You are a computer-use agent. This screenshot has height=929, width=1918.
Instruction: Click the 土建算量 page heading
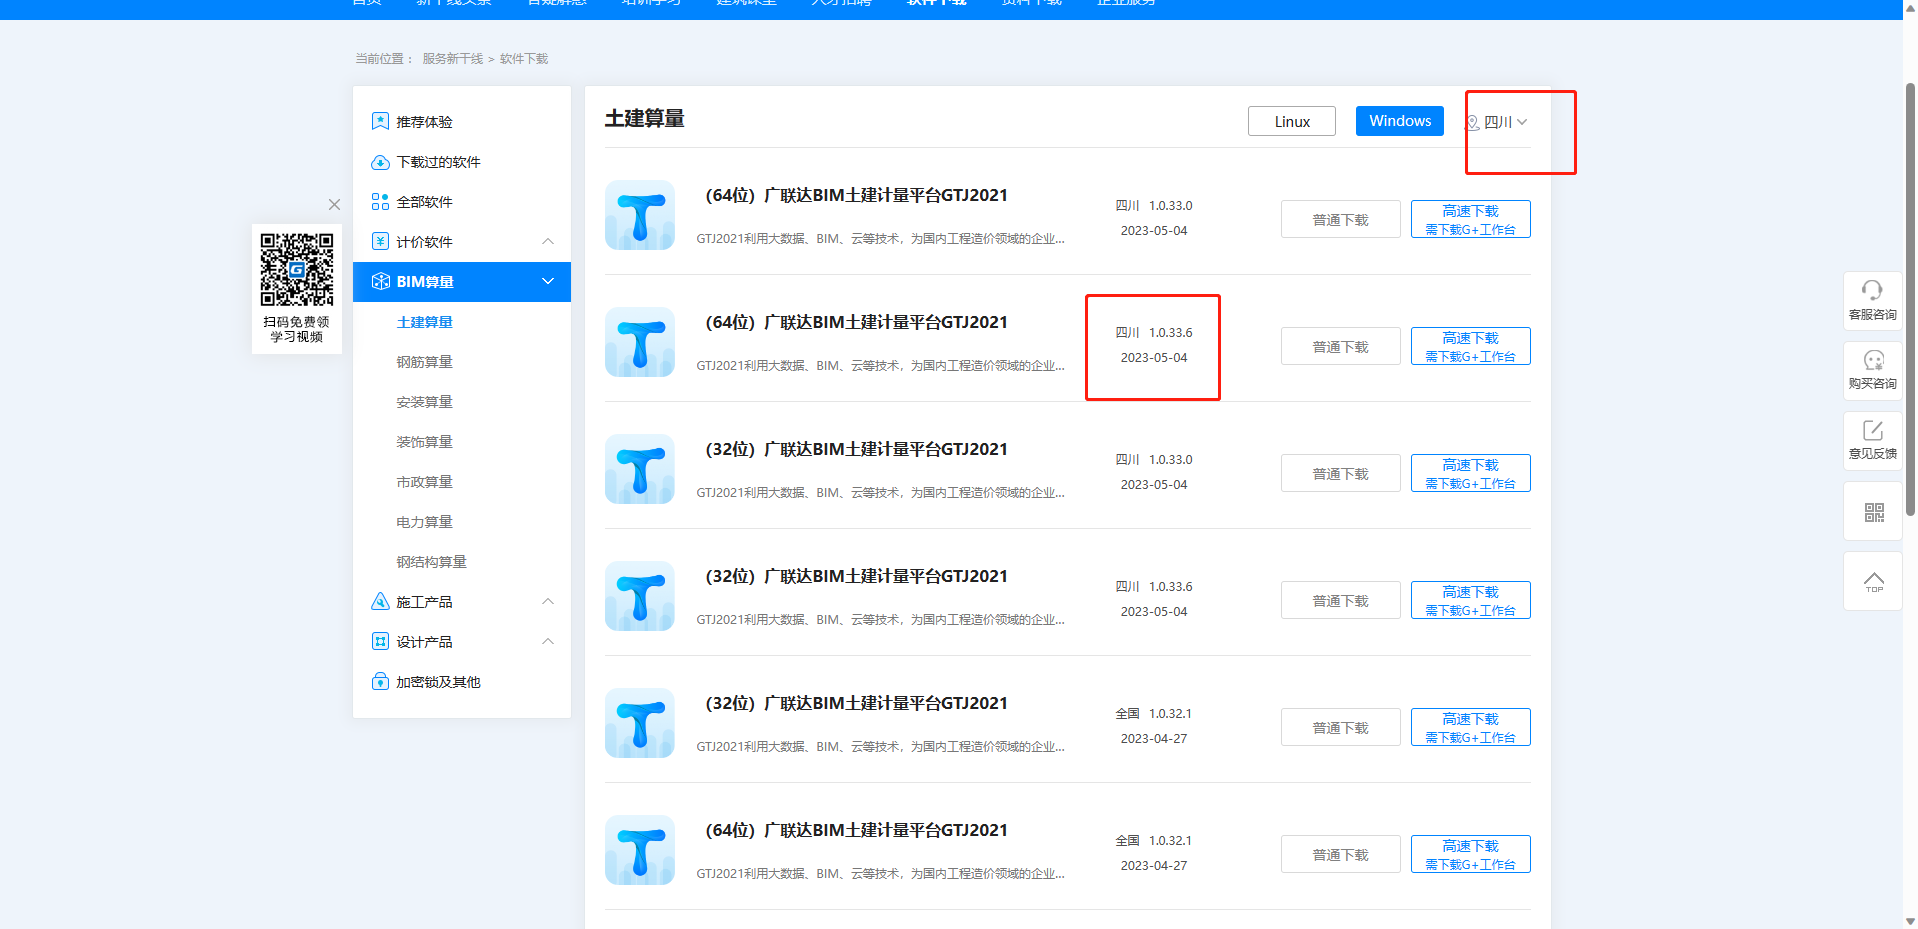tap(644, 118)
